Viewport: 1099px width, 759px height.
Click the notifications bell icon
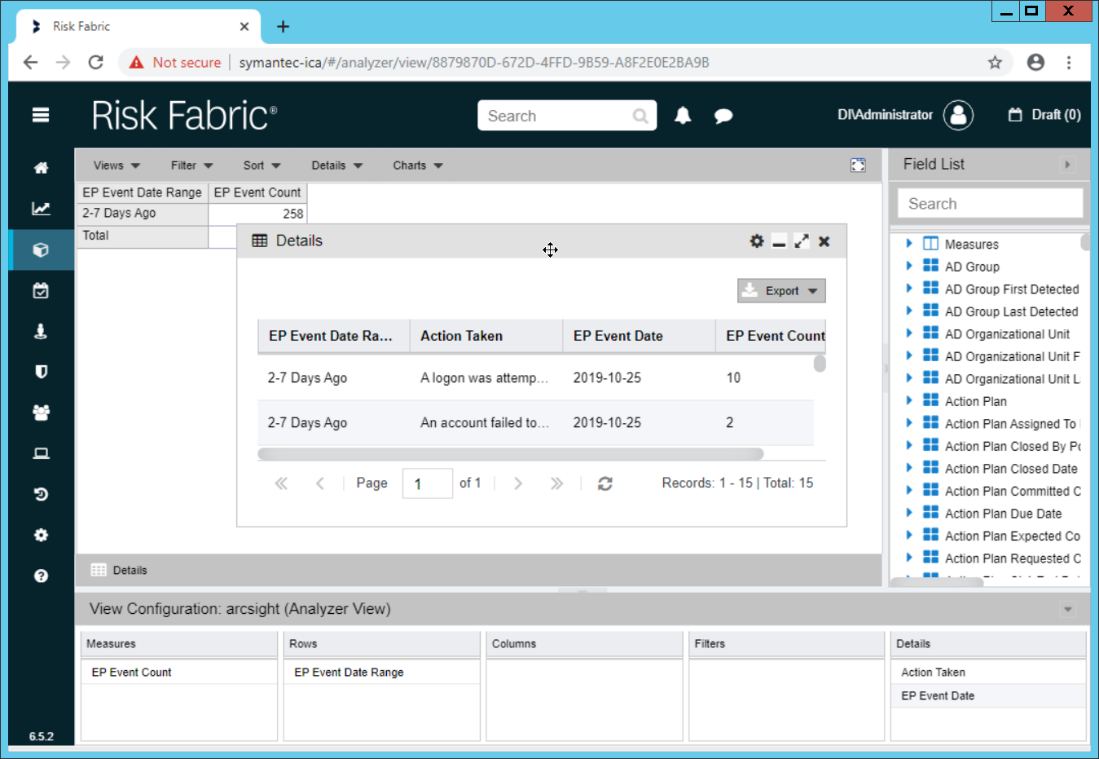683,116
